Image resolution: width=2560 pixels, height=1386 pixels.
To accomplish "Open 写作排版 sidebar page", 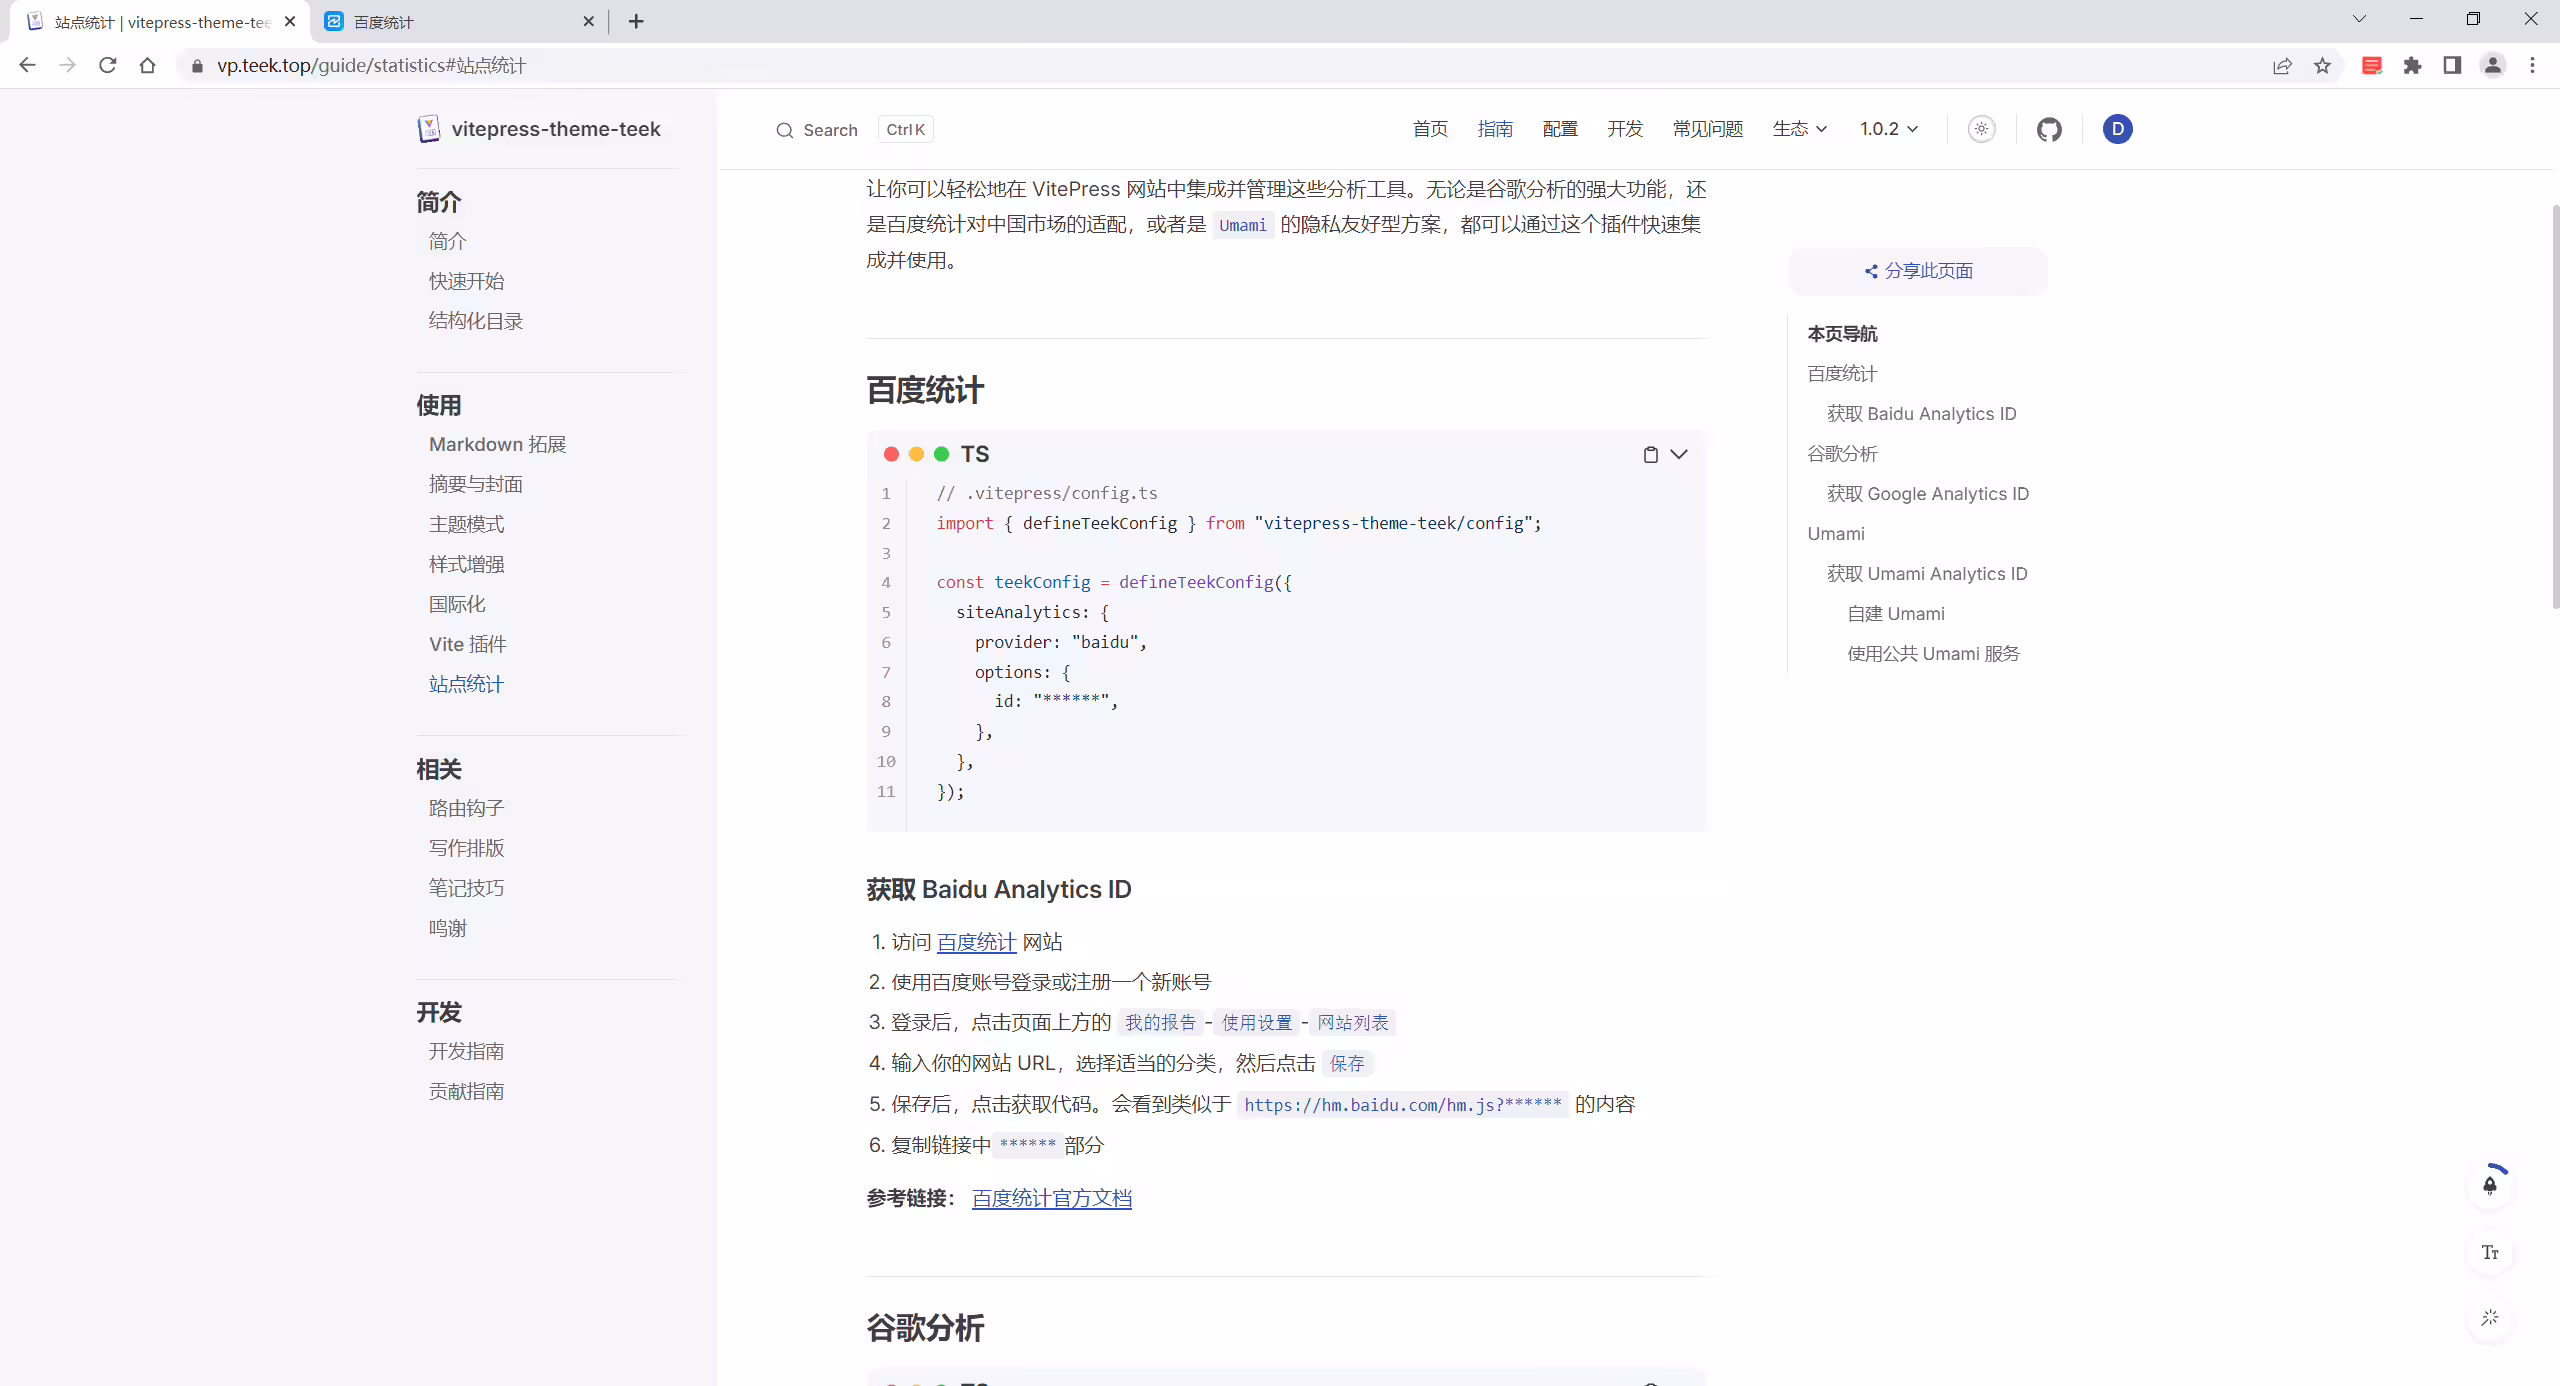I will point(467,848).
